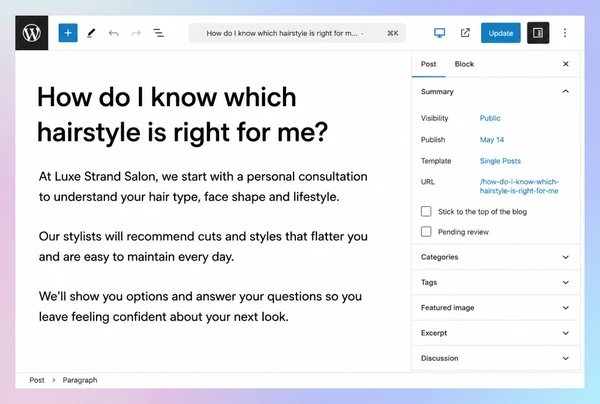Open command palette from post title bar
The width and height of the screenshot is (600, 404).
[297, 33]
